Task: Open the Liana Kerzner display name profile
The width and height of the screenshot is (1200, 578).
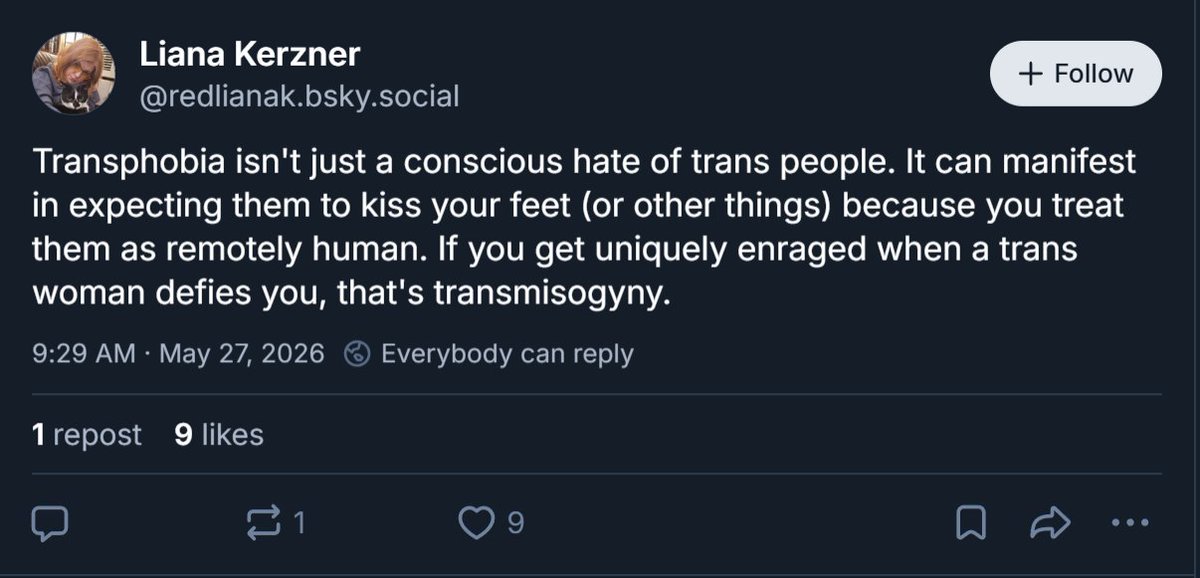Action: point(250,54)
